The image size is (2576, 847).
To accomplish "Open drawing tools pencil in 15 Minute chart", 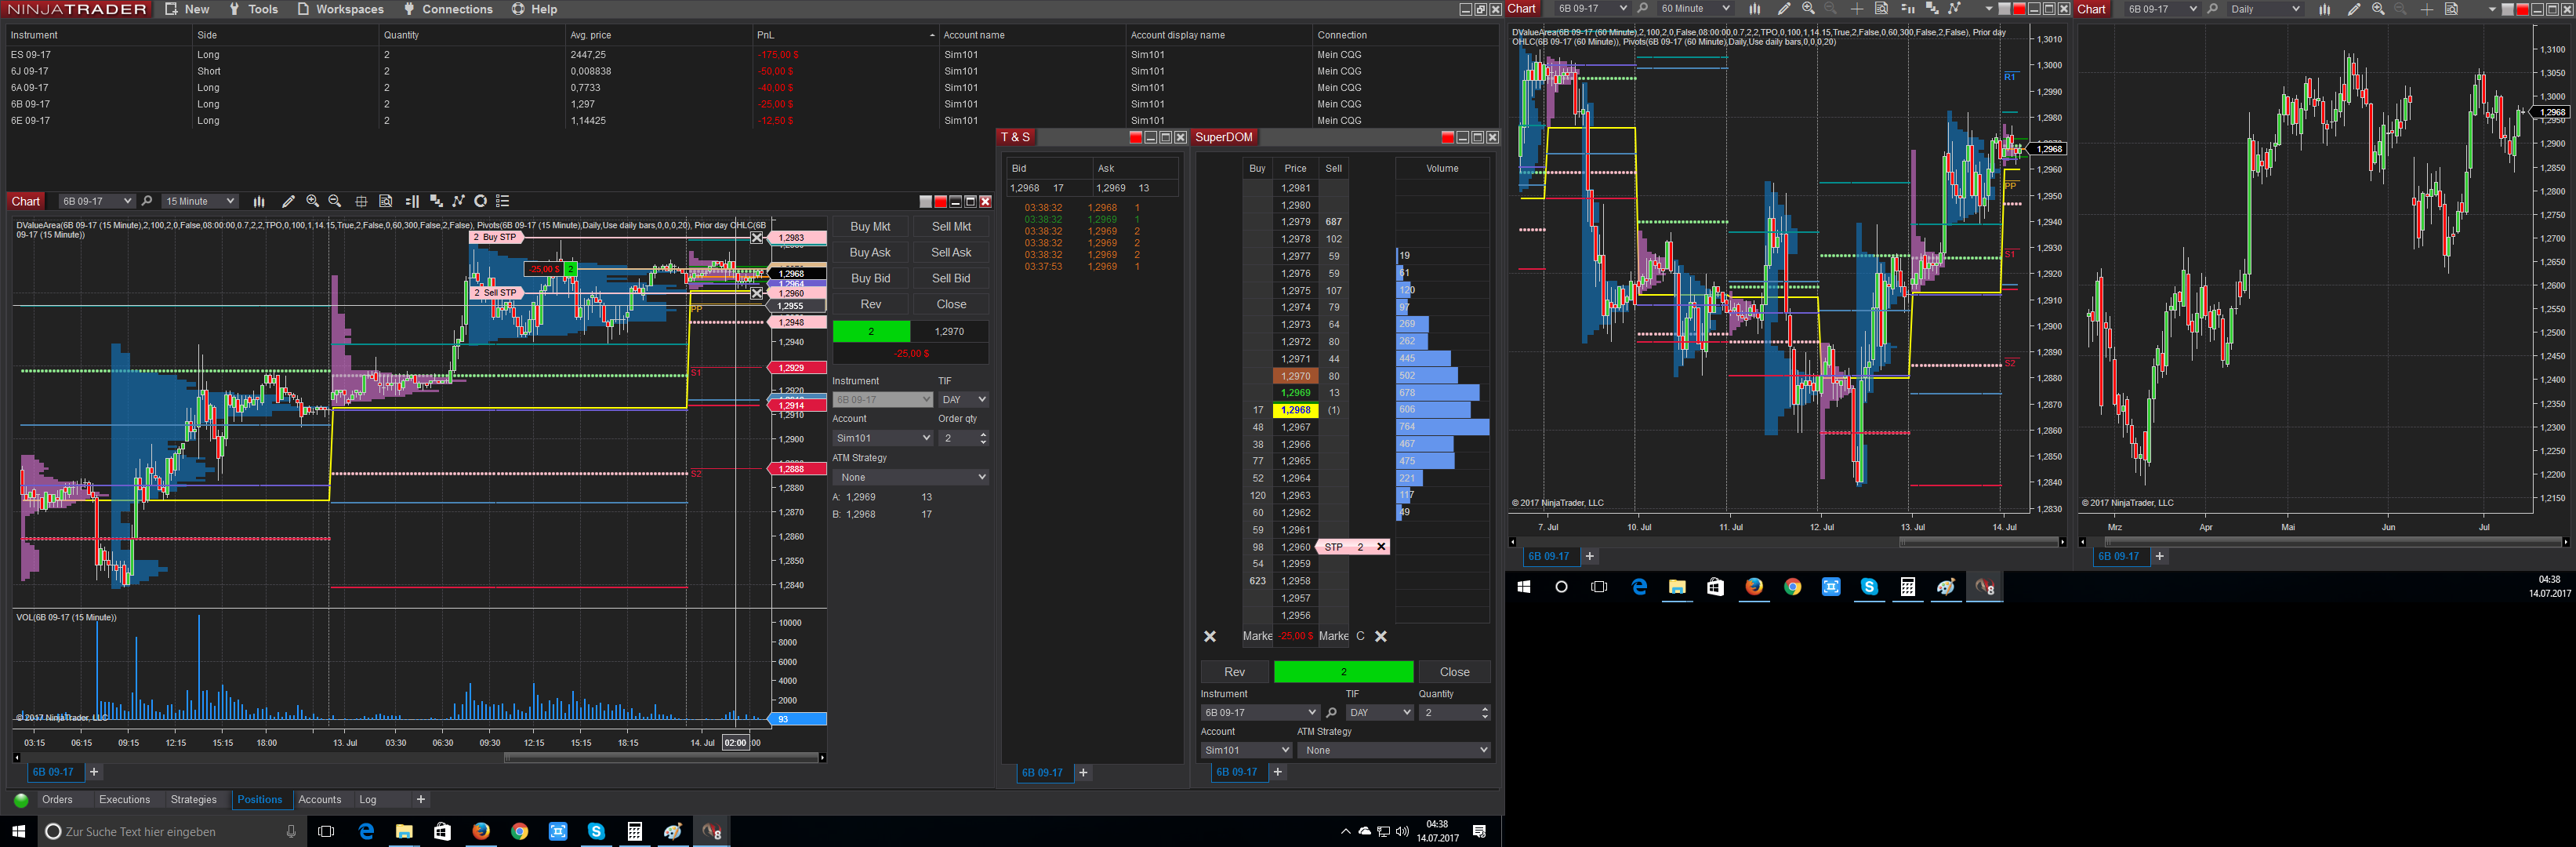I will click(288, 201).
